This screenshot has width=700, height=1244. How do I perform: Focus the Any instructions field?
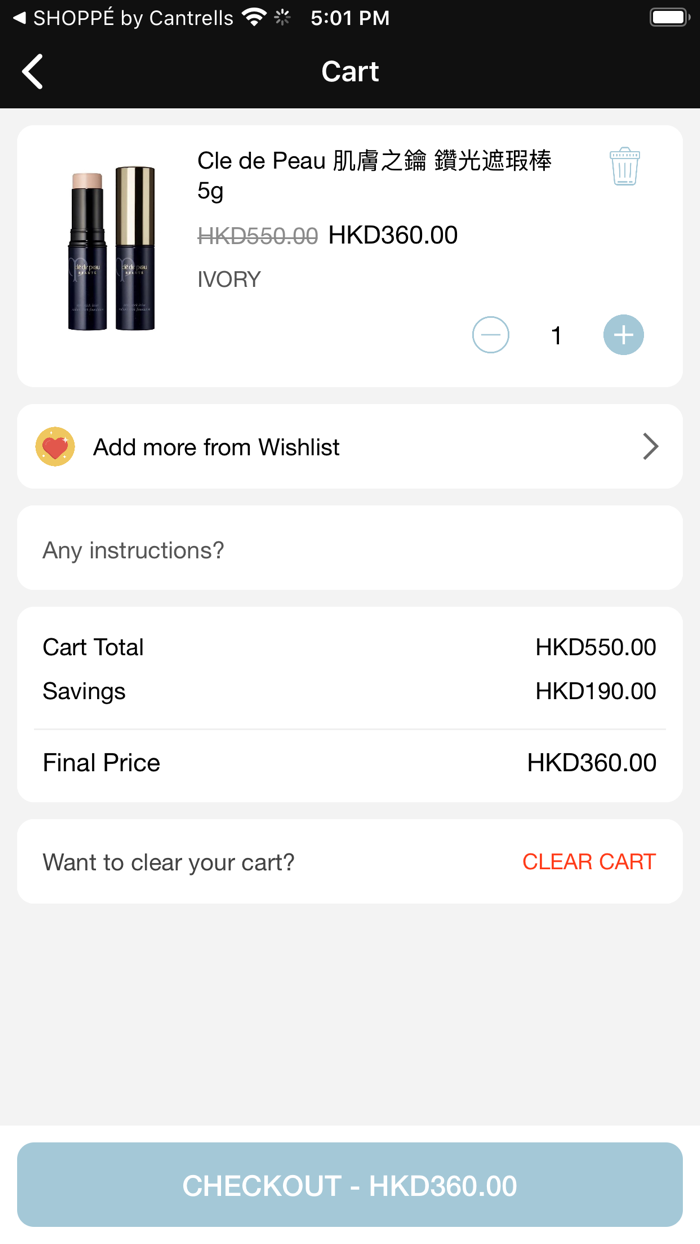point(349,550)
